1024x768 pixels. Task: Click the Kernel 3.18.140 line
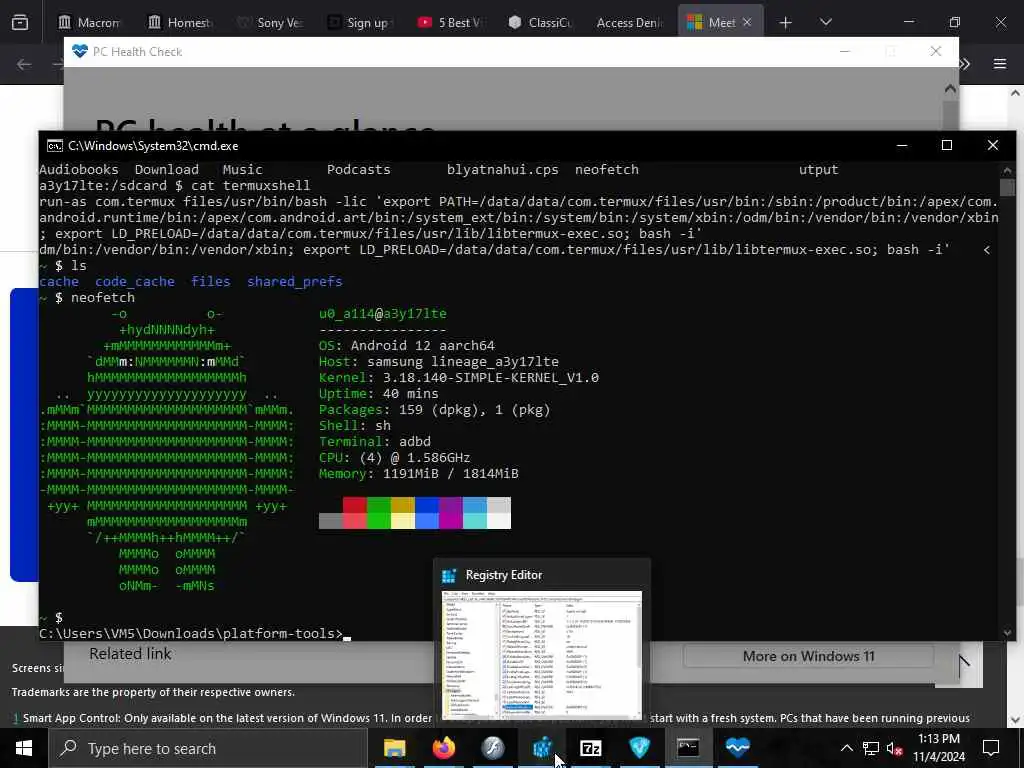(x=458, y=377)
